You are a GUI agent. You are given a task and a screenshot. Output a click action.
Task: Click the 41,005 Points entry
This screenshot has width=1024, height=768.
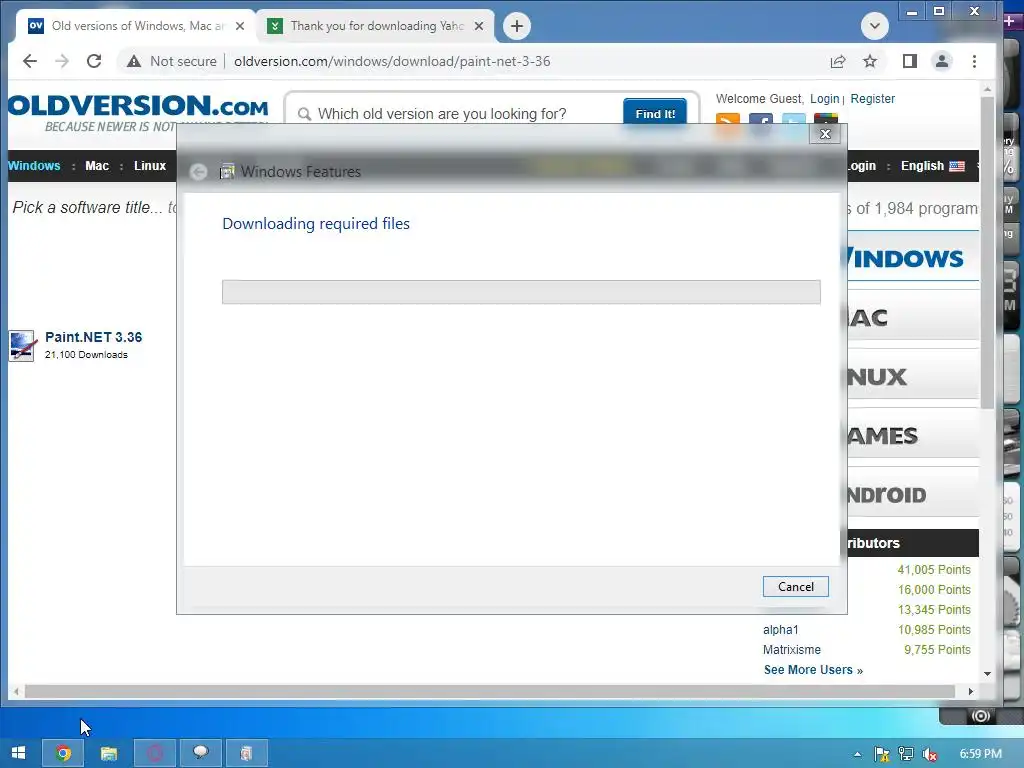pos(934,569)
